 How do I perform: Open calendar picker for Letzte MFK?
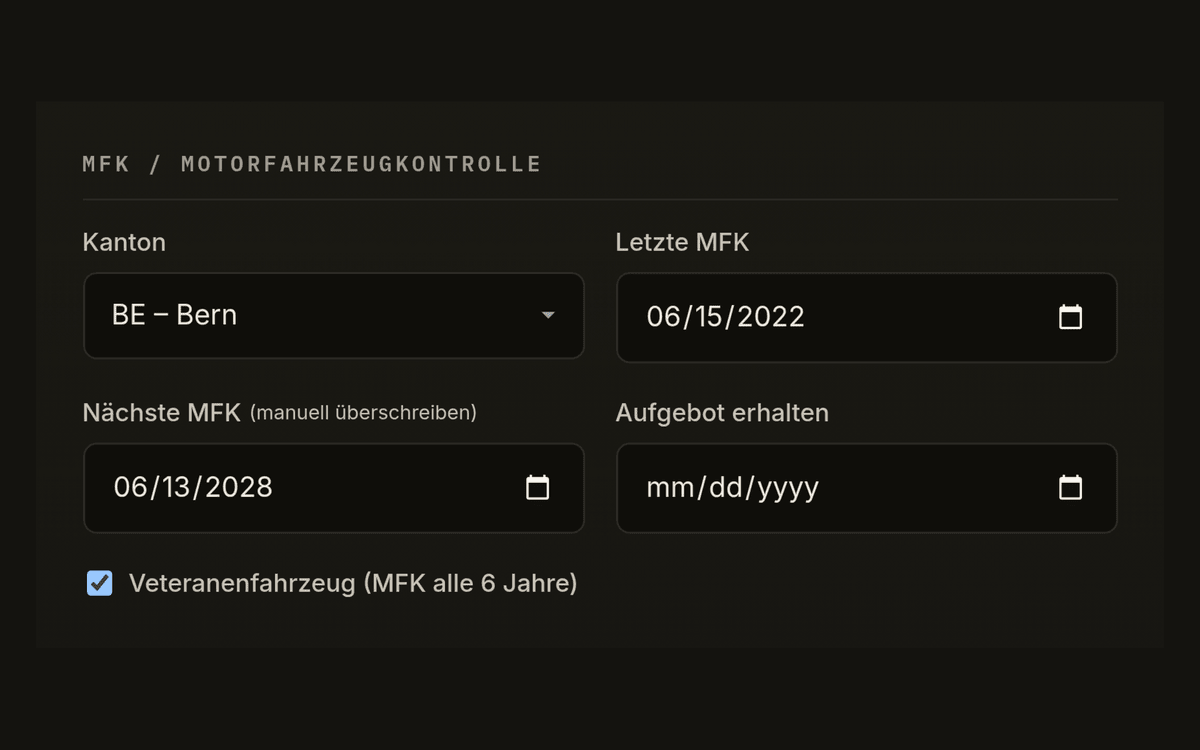pos(1070,317)
